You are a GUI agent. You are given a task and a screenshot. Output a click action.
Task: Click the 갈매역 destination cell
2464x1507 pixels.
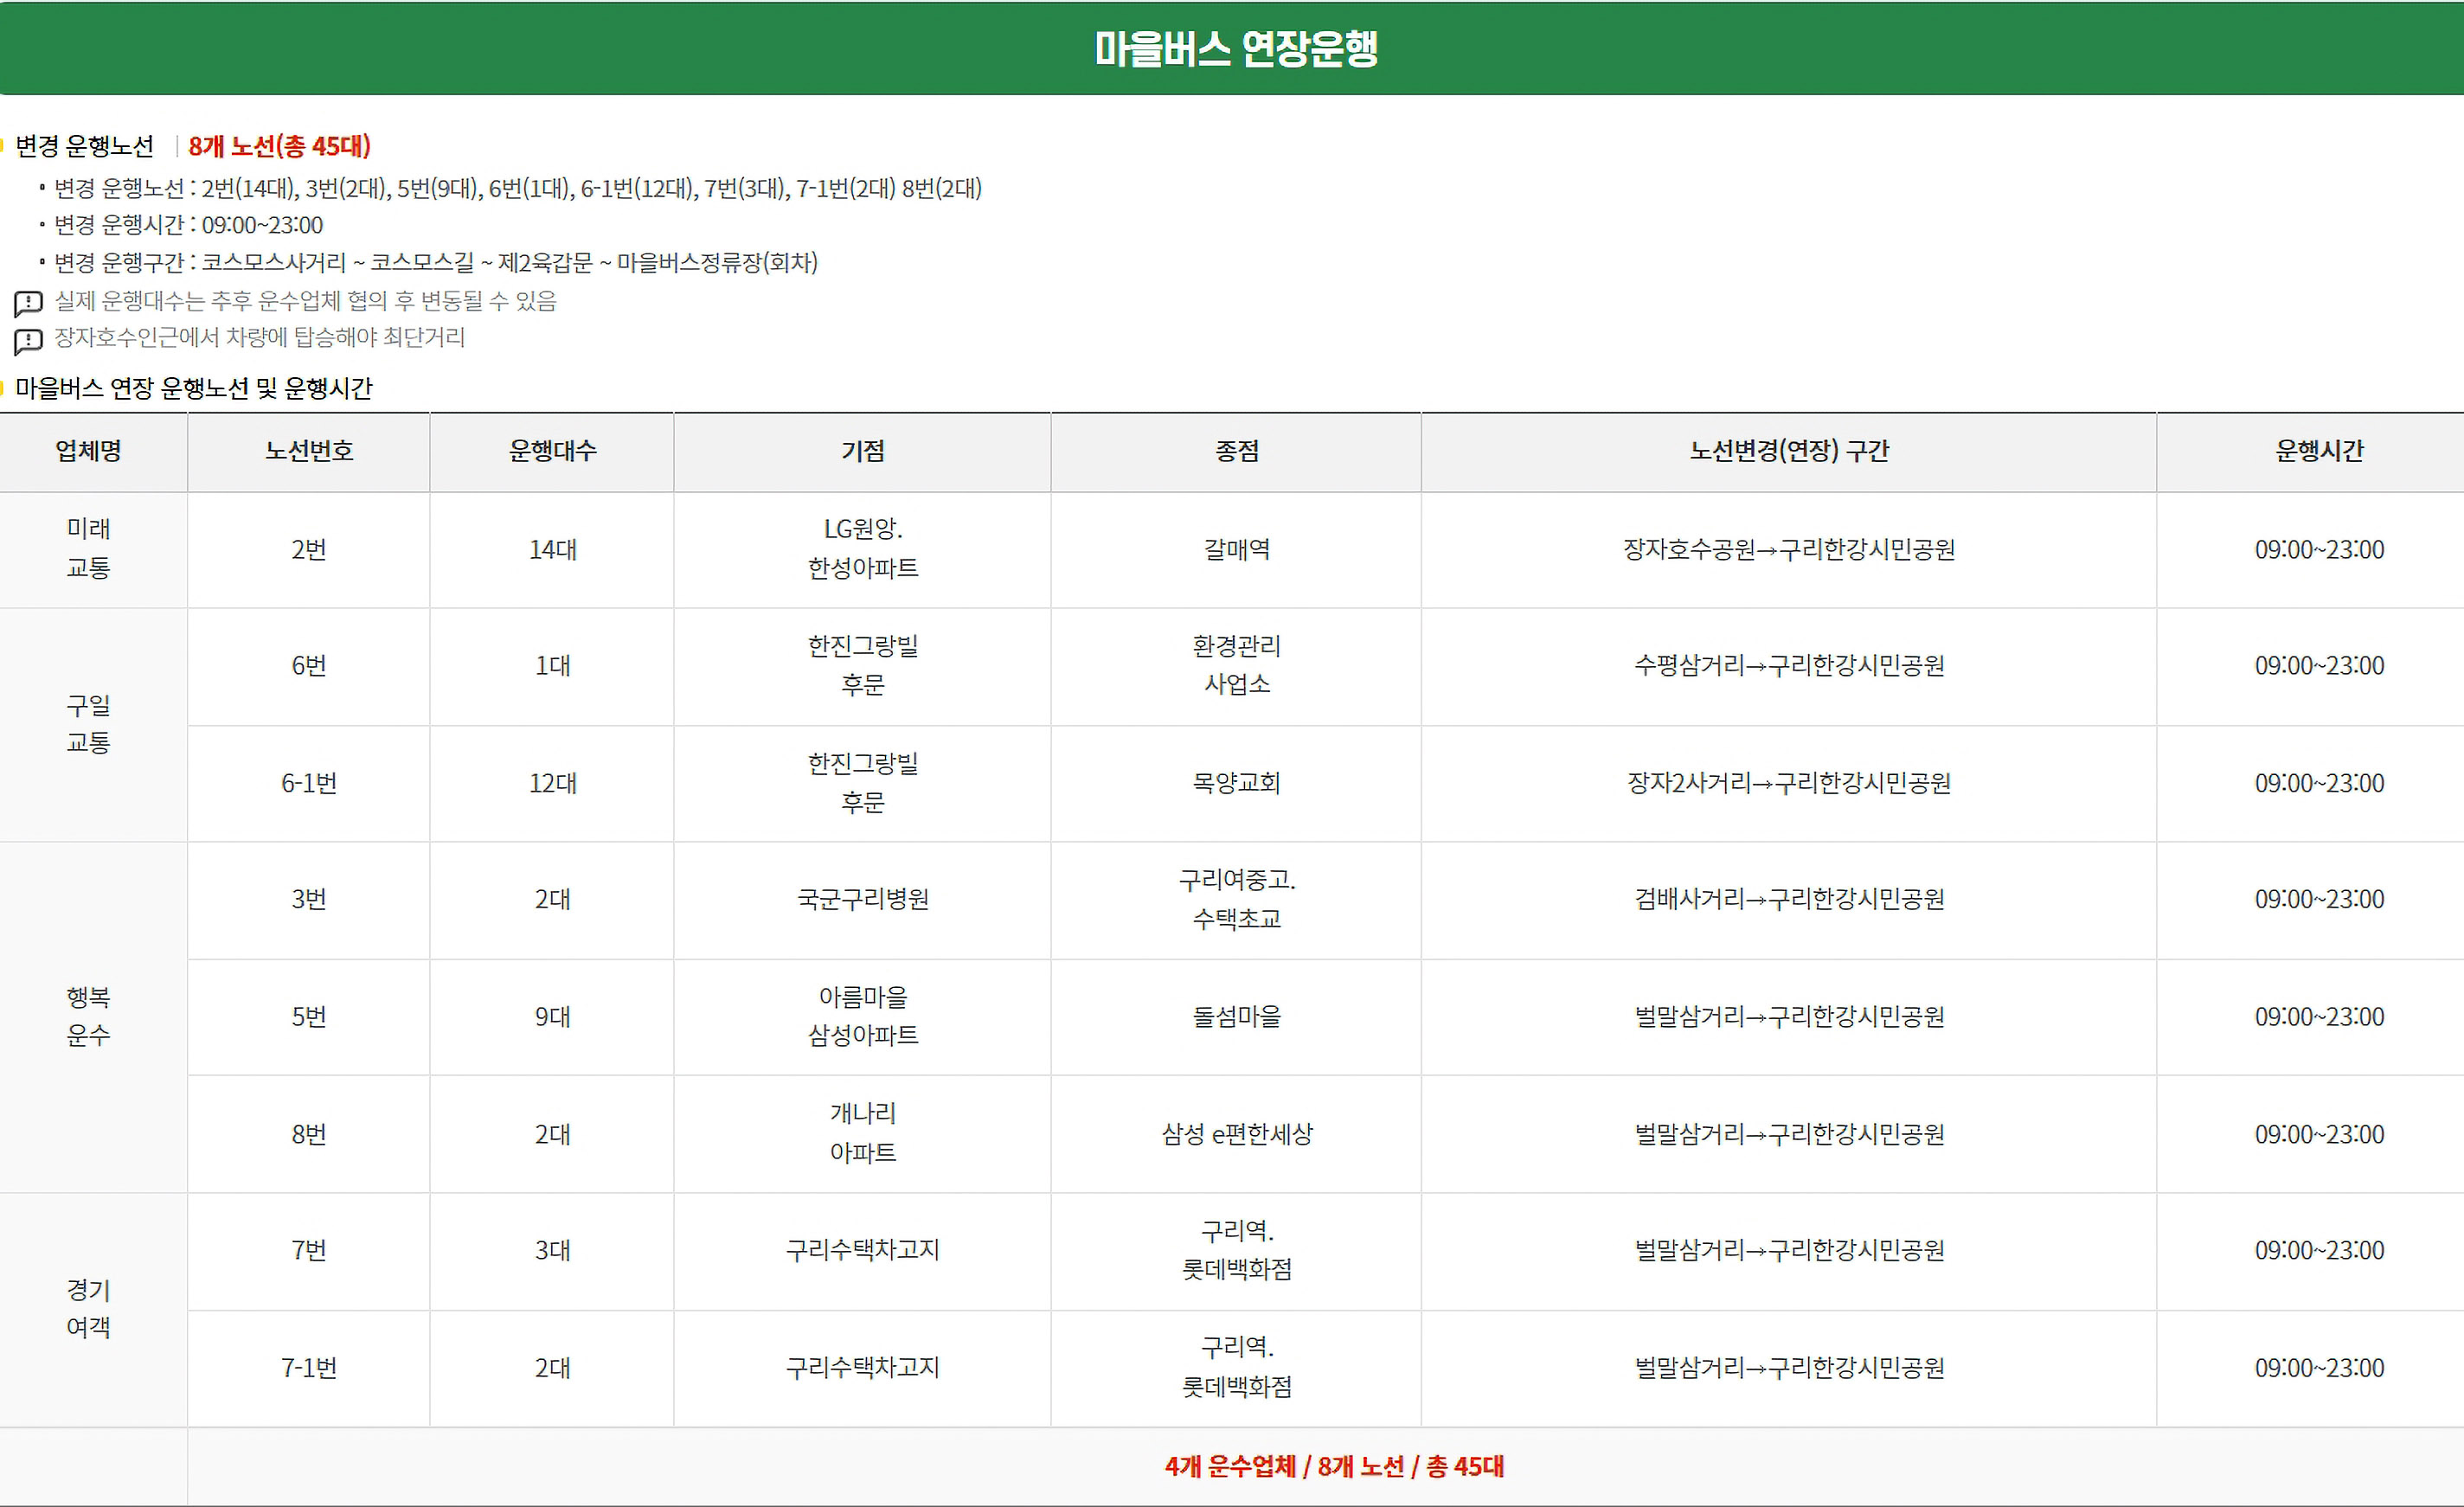(1236, 549)
